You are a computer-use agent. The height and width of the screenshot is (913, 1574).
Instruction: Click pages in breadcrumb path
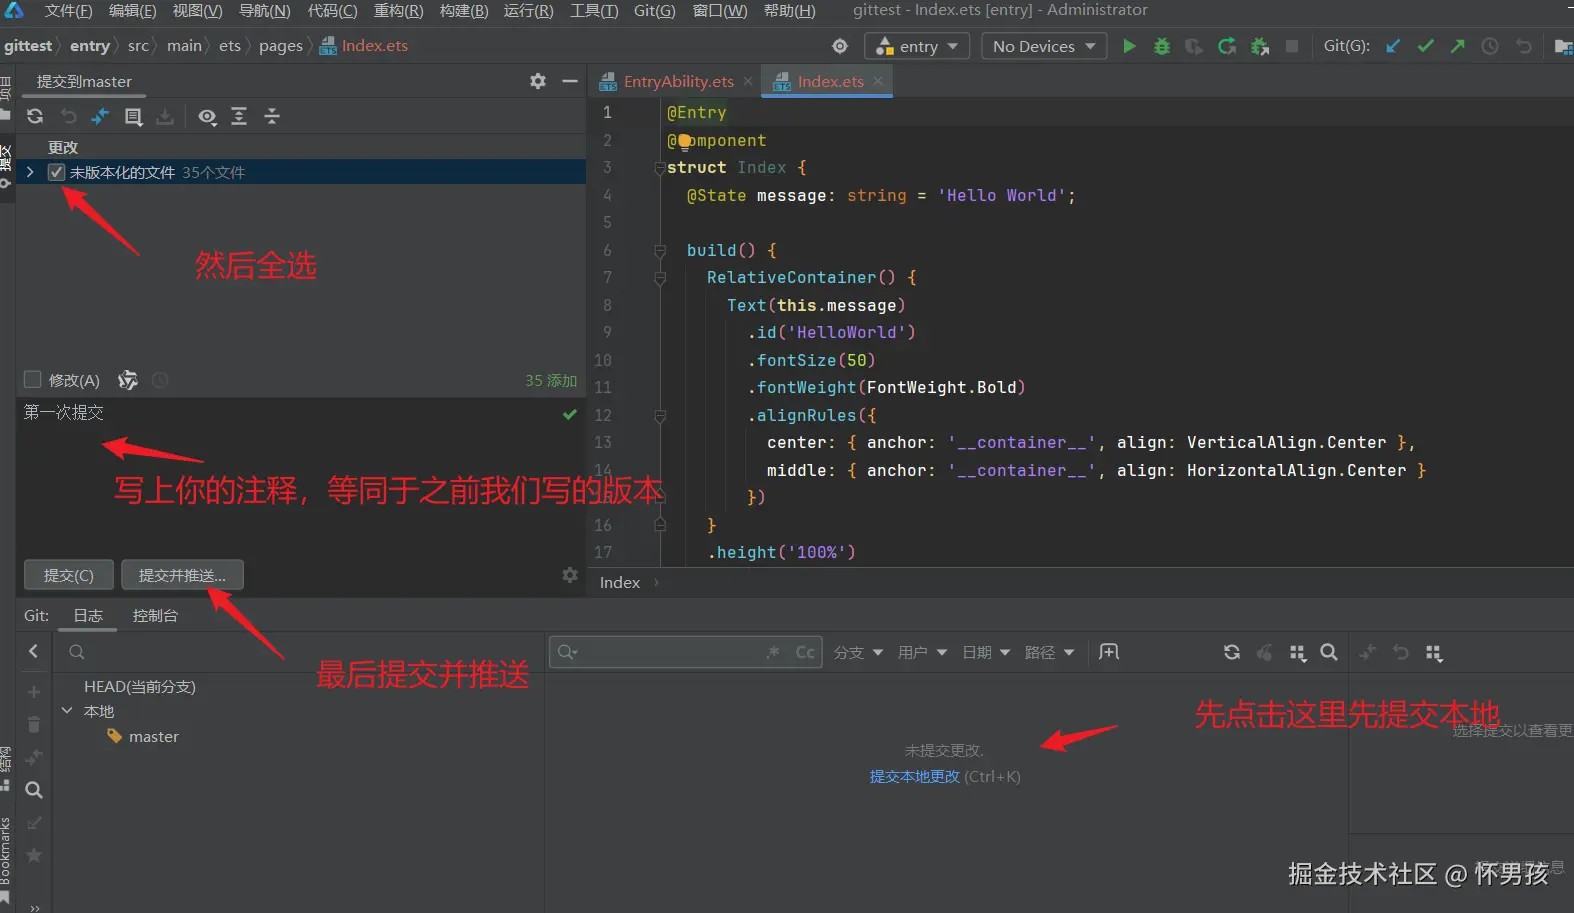click(281, 46)
